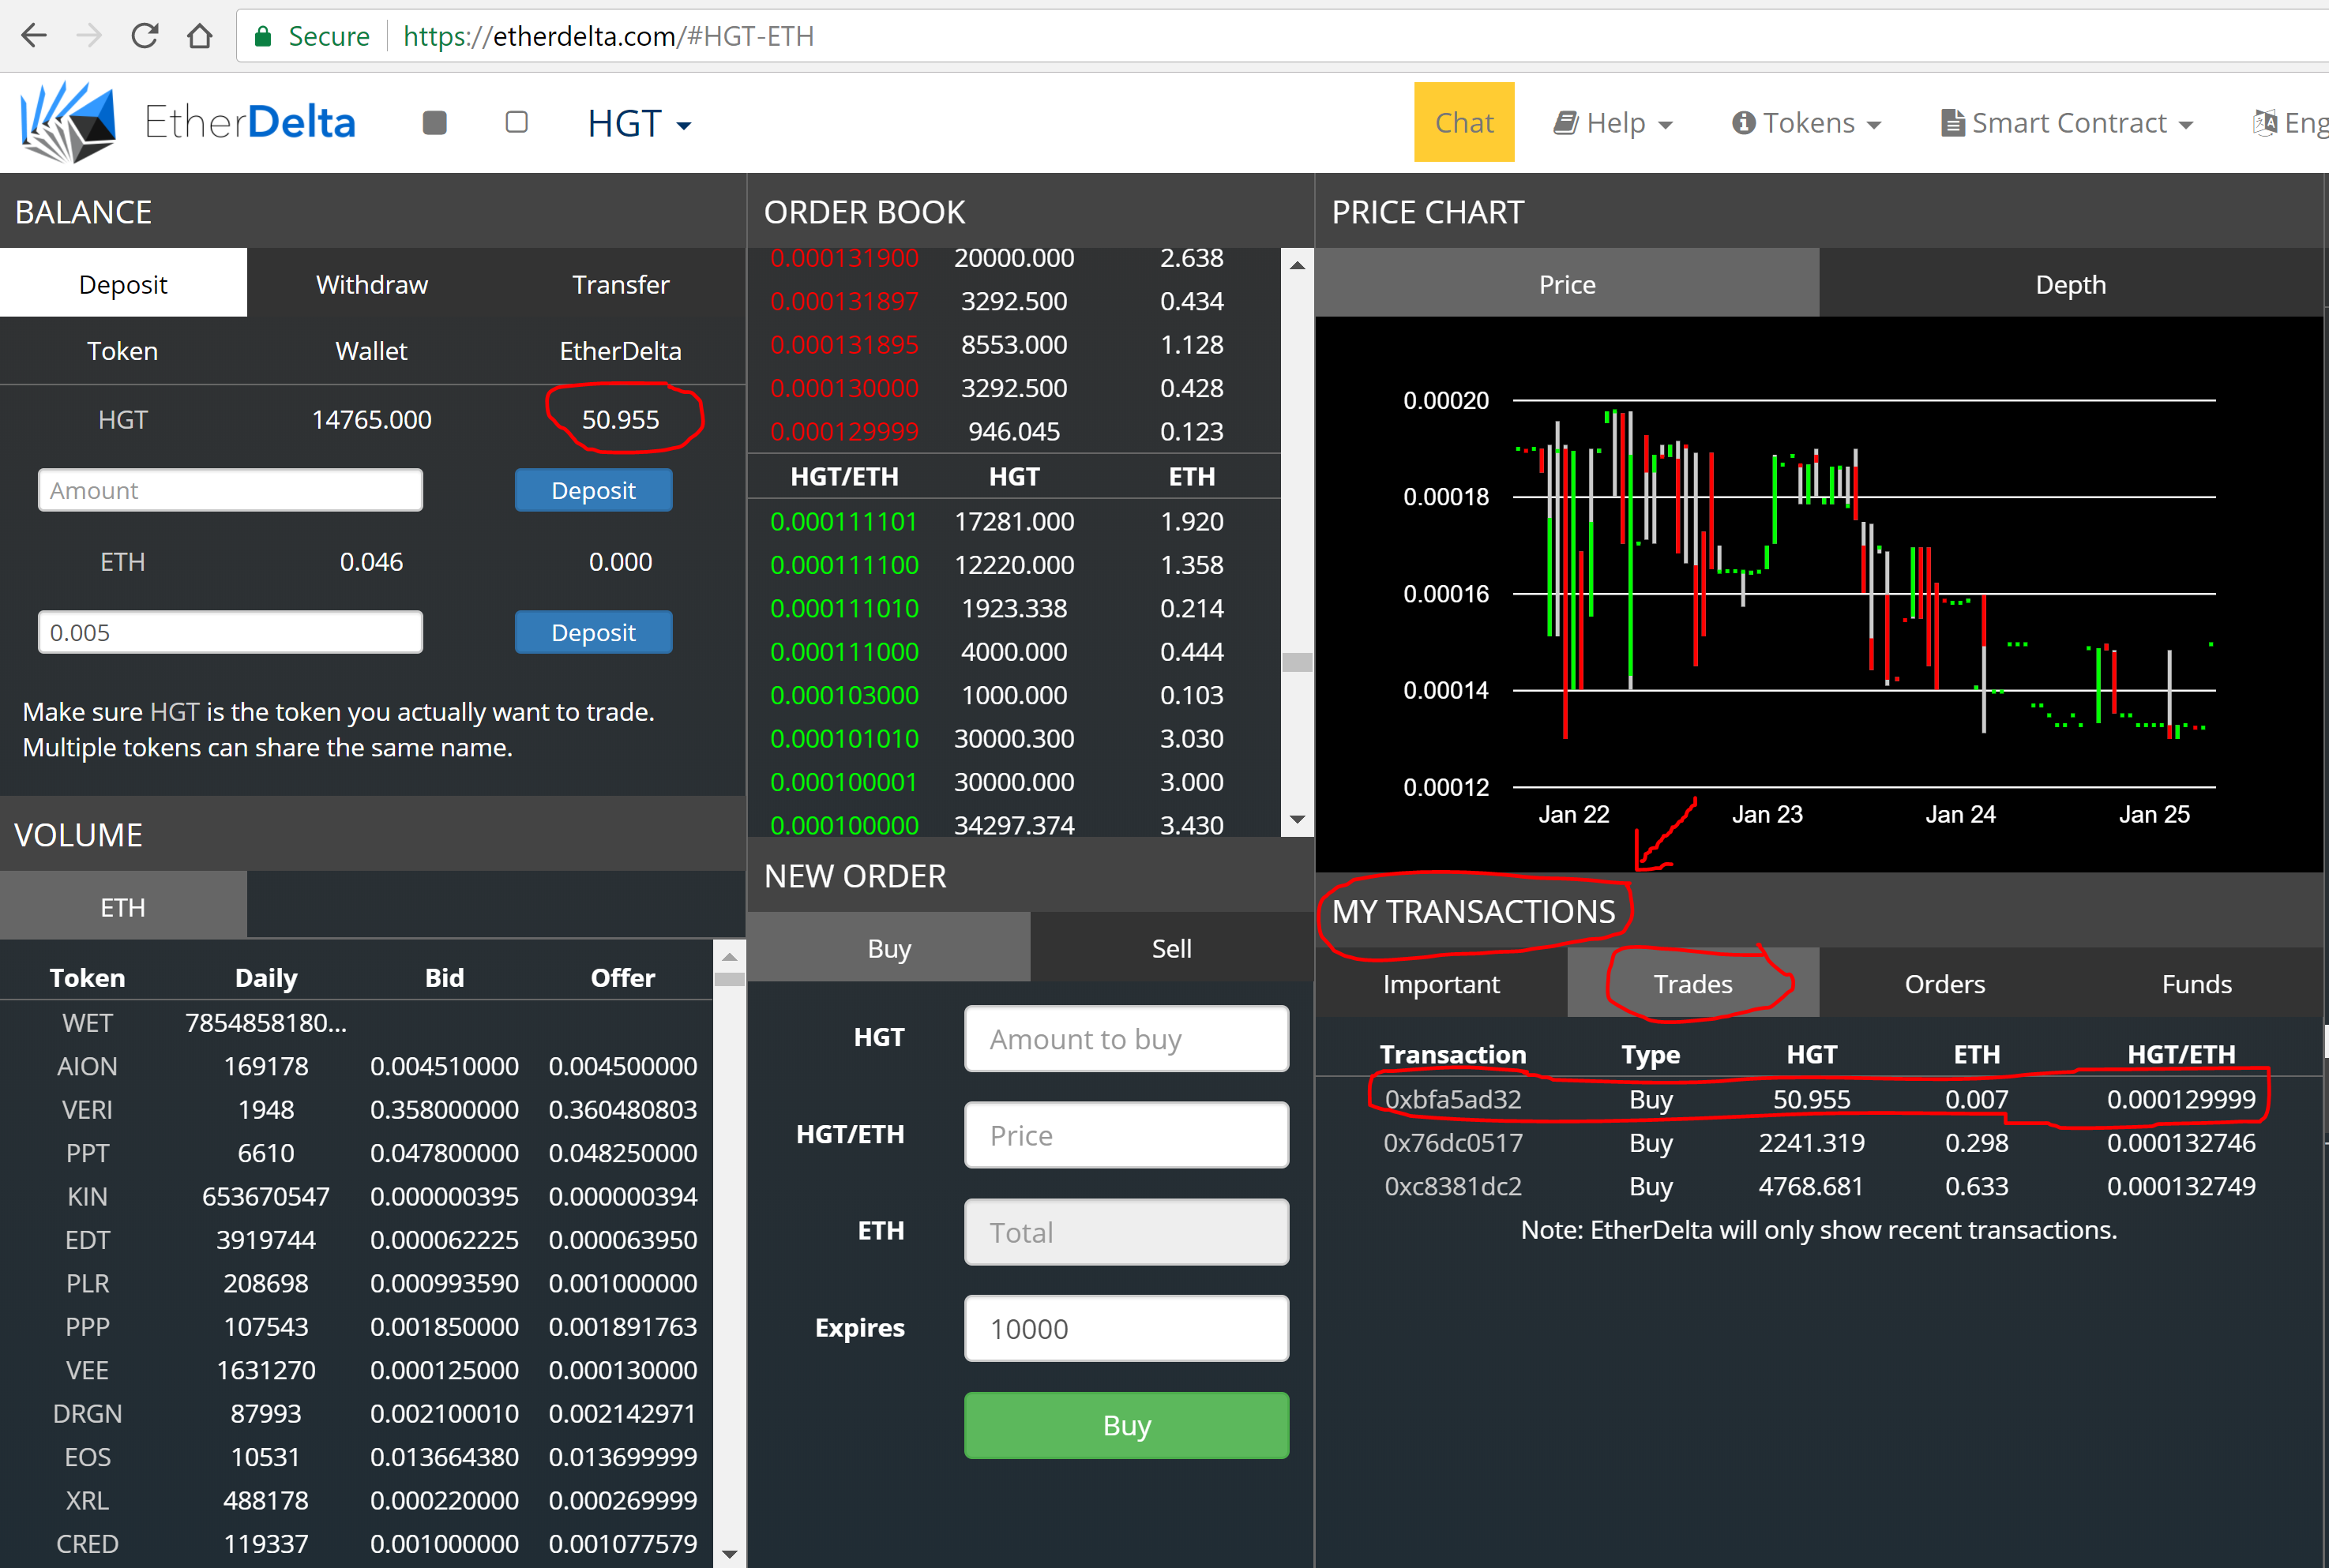This screenshot has height=1568, width=2329.
Task: Select the ETH volume tab
Action: [x=123, y=906]
